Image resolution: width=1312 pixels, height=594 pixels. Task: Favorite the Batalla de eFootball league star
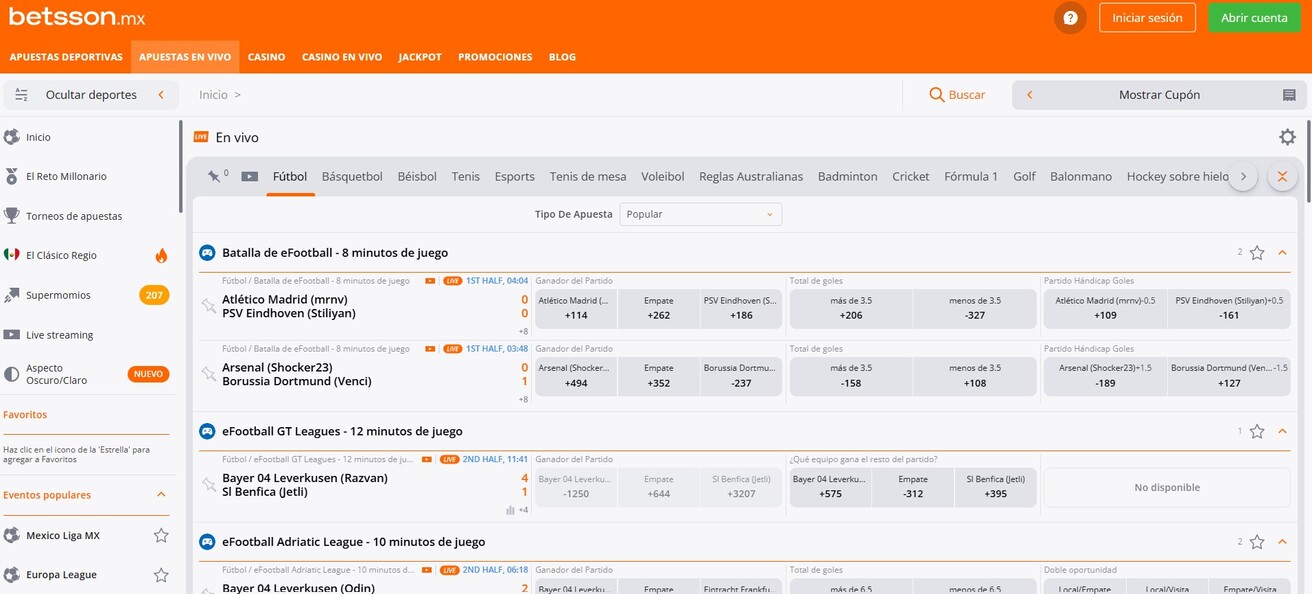point(1257,253)
